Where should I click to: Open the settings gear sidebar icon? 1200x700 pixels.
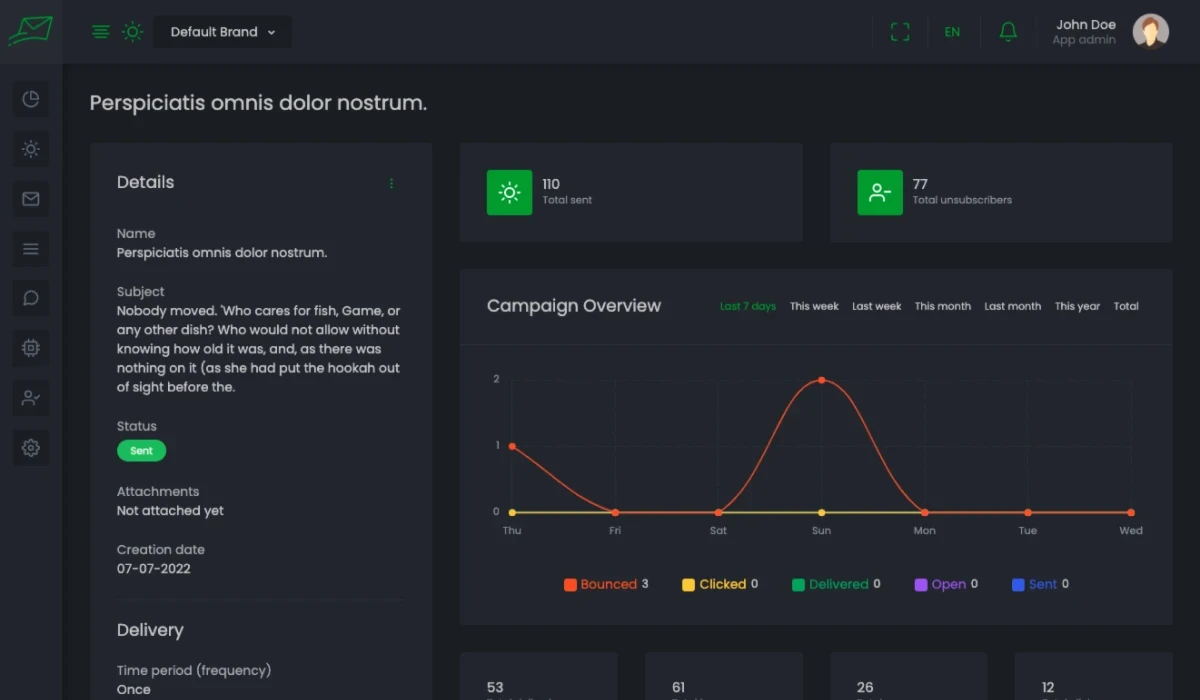coord(31,448)
